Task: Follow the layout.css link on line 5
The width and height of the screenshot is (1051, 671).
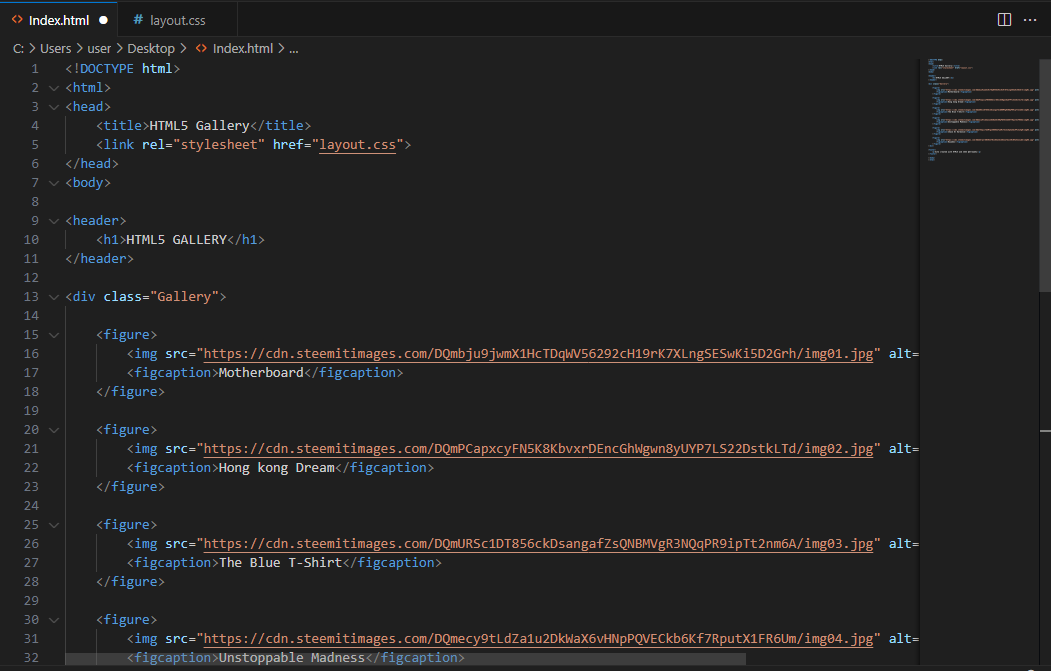Action: coord(357,145)
